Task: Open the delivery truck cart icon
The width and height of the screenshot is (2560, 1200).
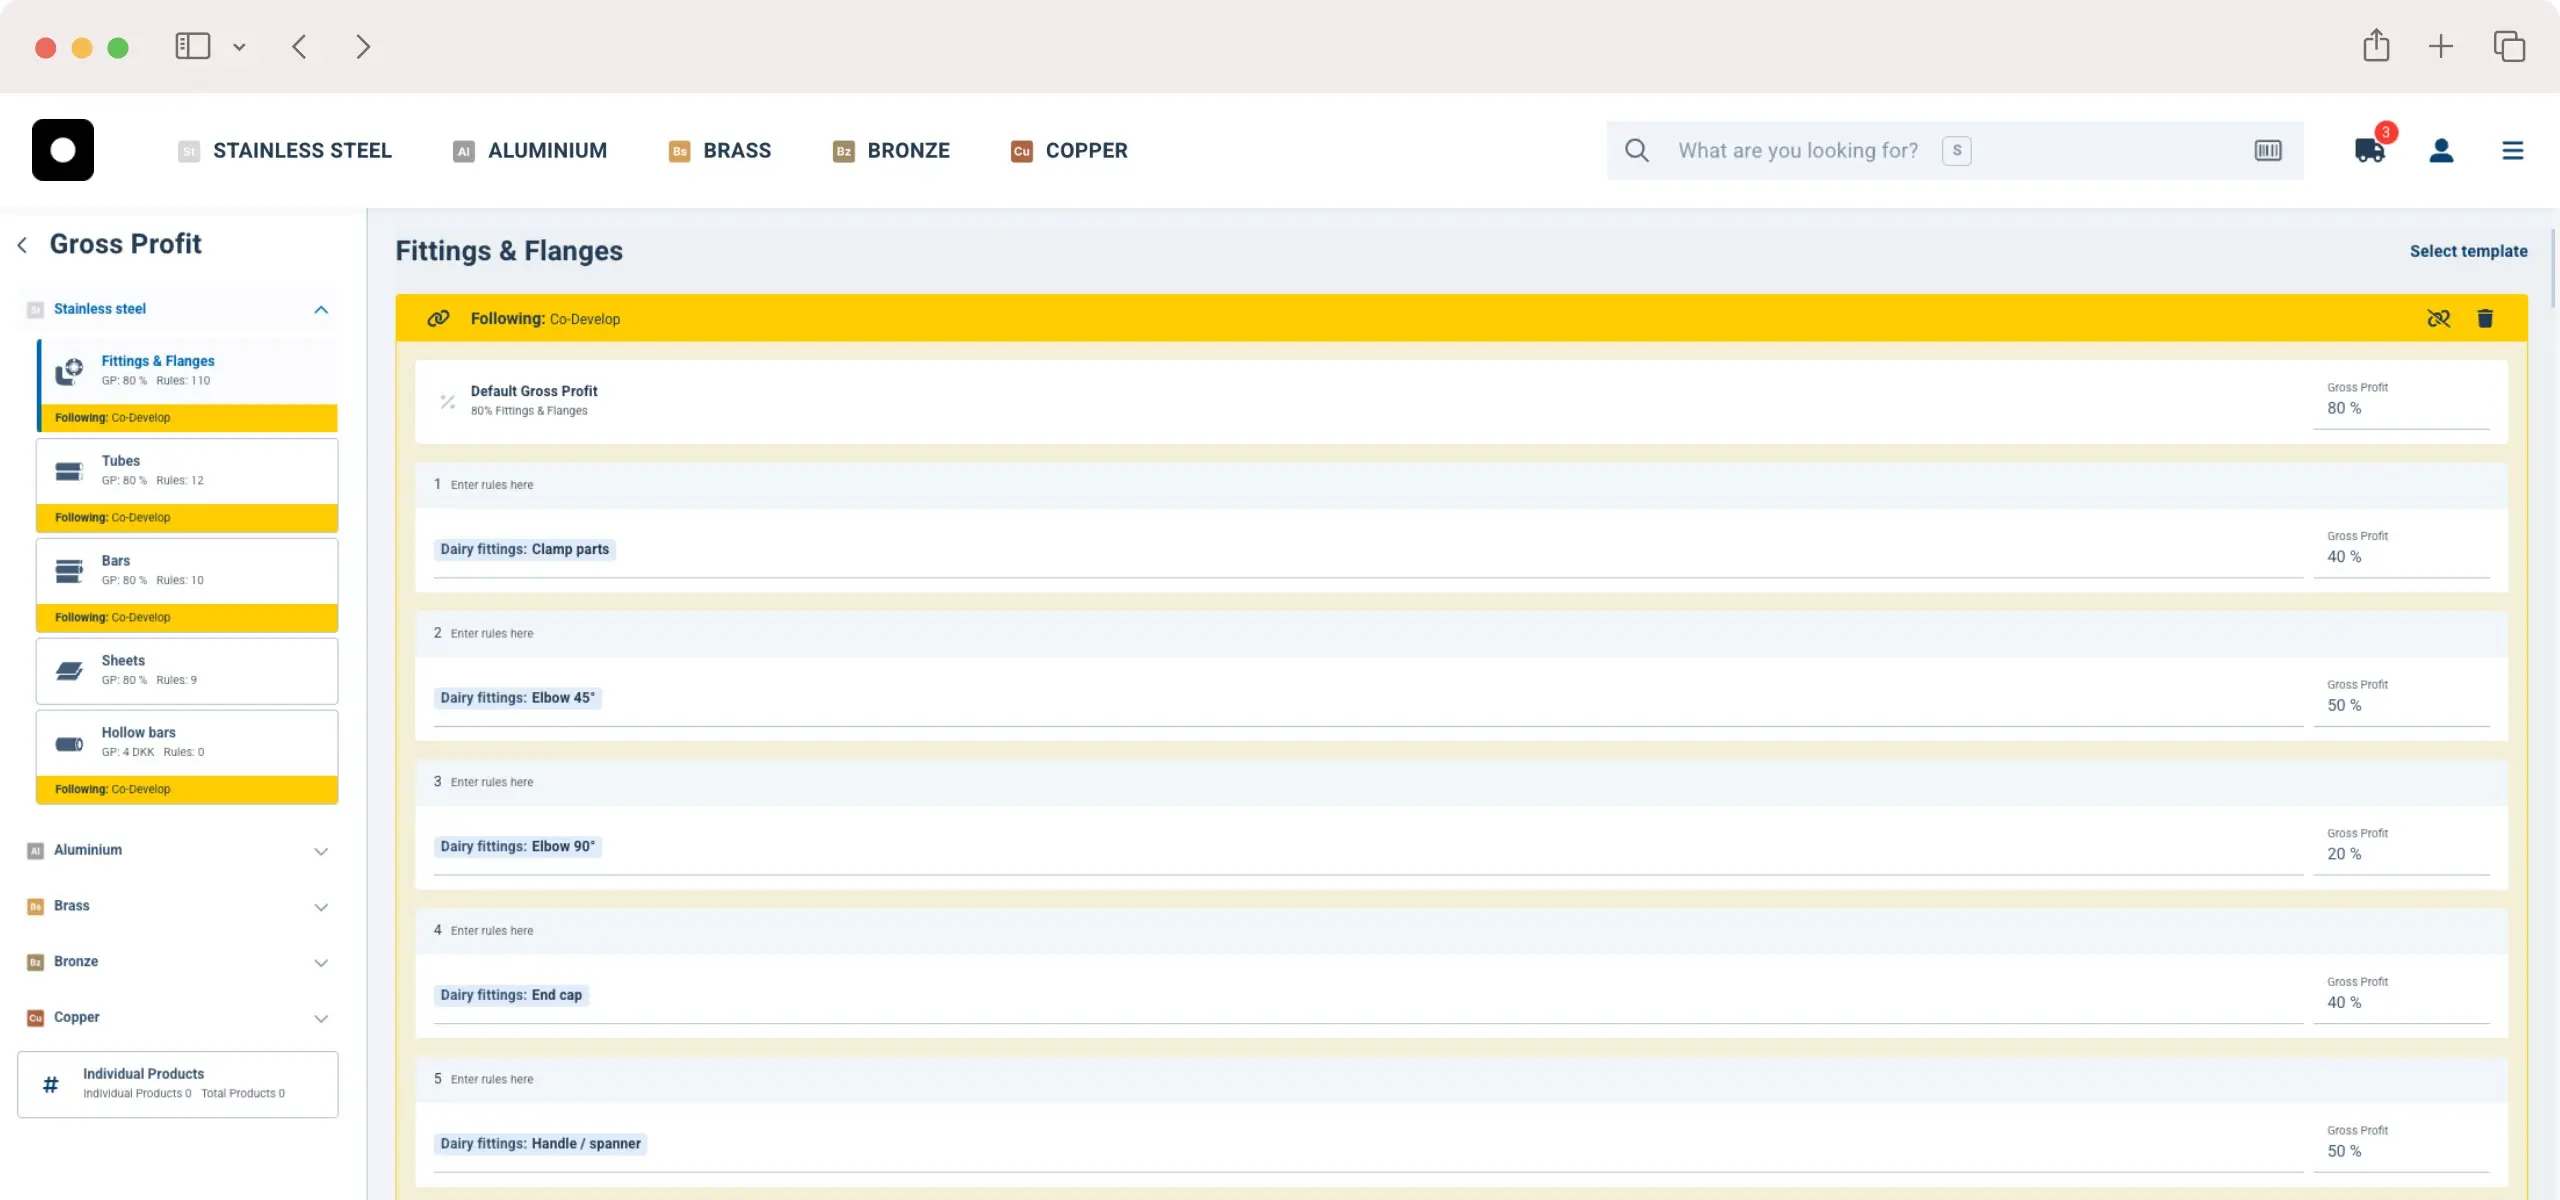Action: pyautogui.click(x=2369, y=150)
